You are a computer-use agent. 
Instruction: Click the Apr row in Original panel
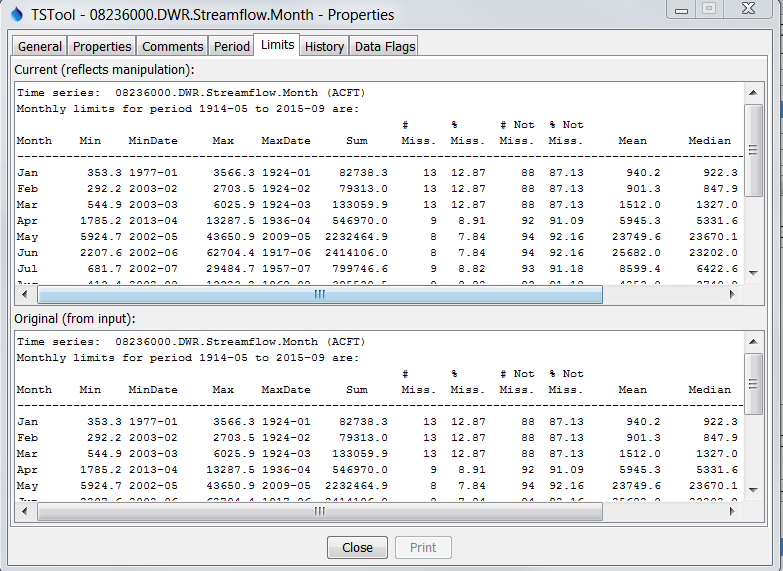(378, 470)
